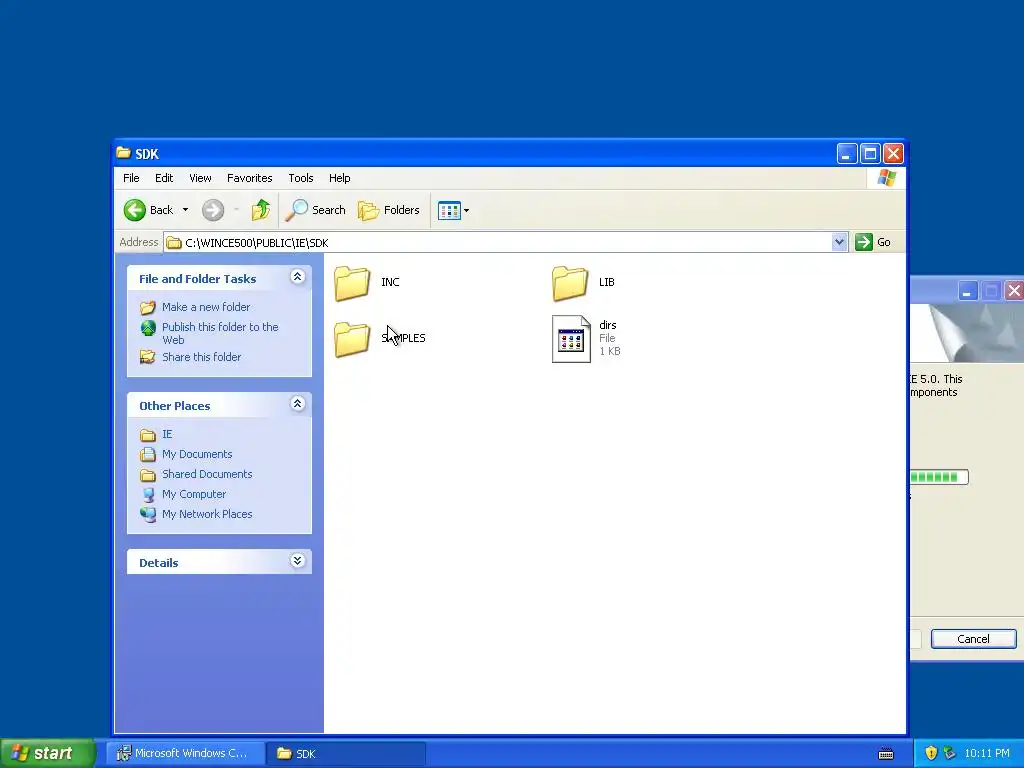Open the Tools menu
The width and height of the screenshot is (1024, 768).
click(x=300, y=178)
